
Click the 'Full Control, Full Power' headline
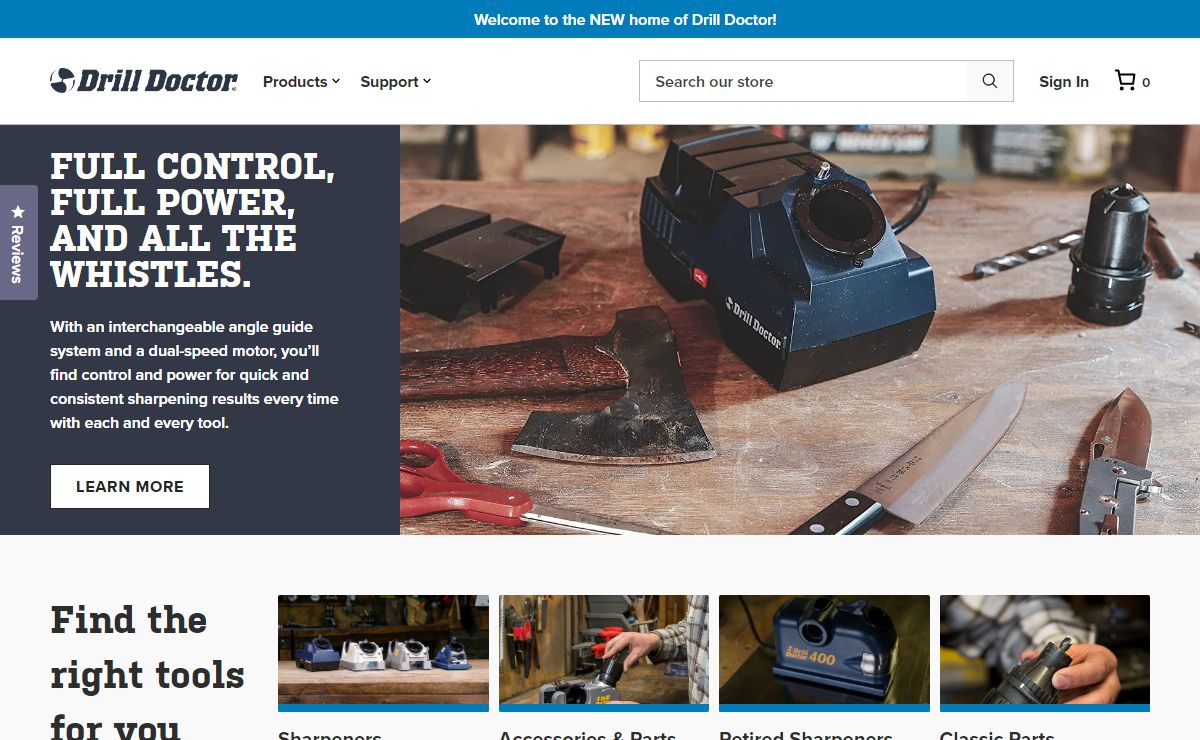click(x=193, y=220)
